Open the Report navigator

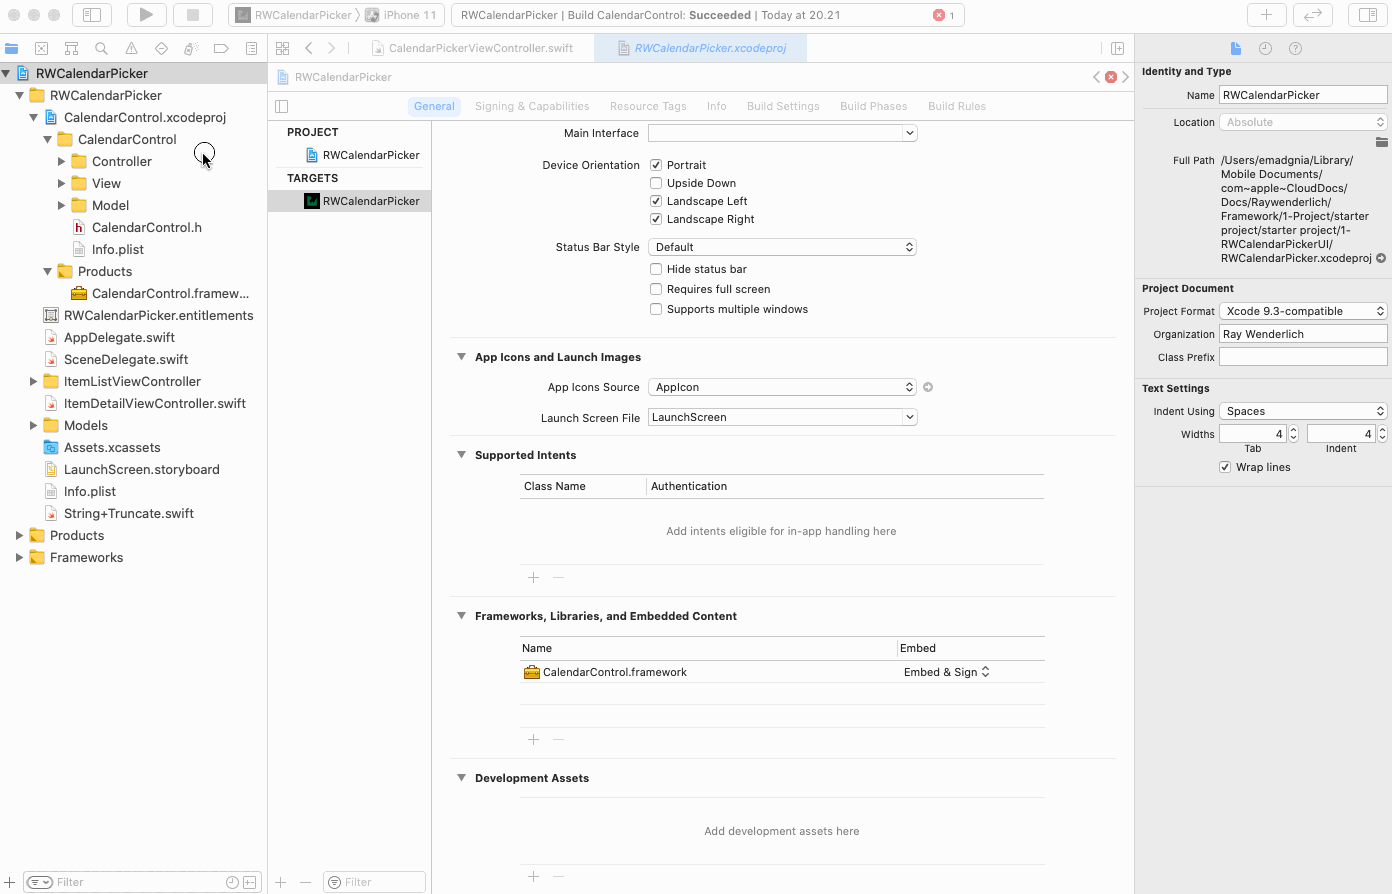251,48
